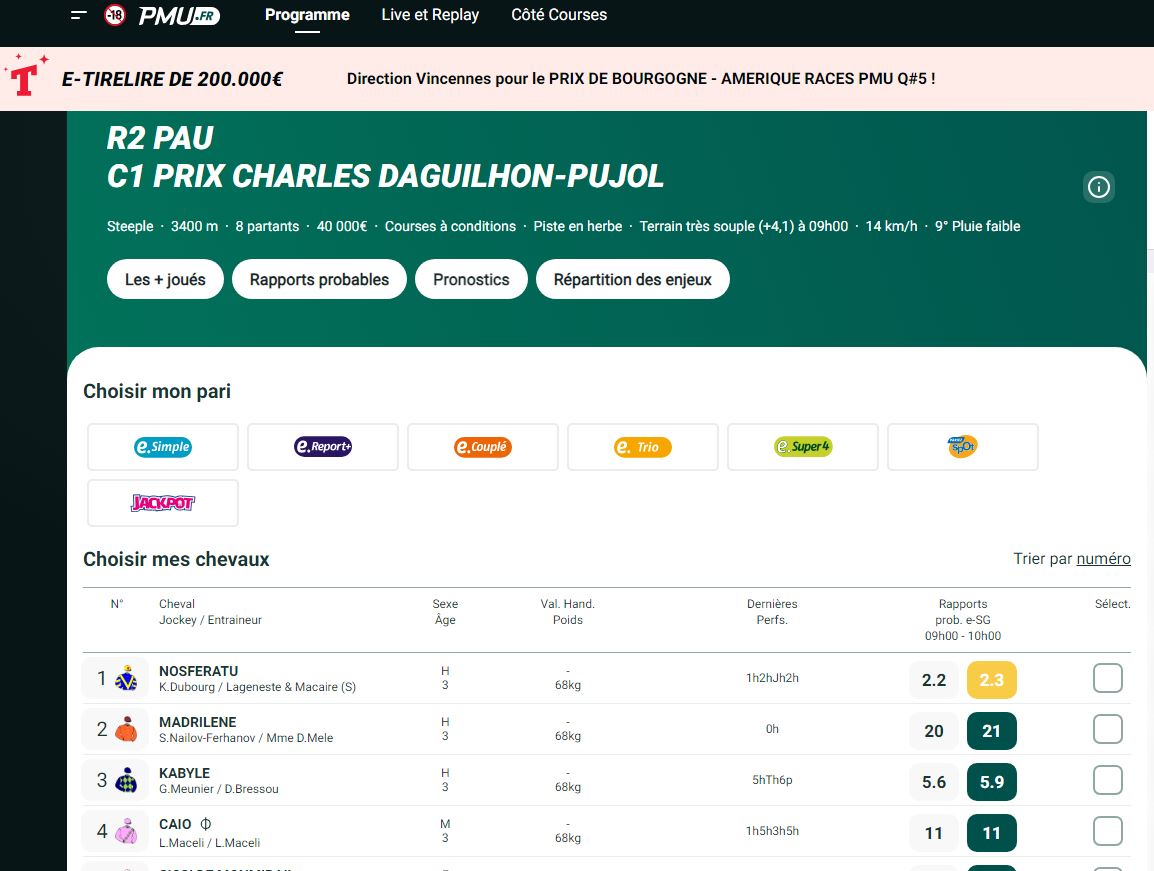The width and height of the screenshot is (1154, 871).
Task: Open Répartition des enjeux
Action: [x=633, y=279]
